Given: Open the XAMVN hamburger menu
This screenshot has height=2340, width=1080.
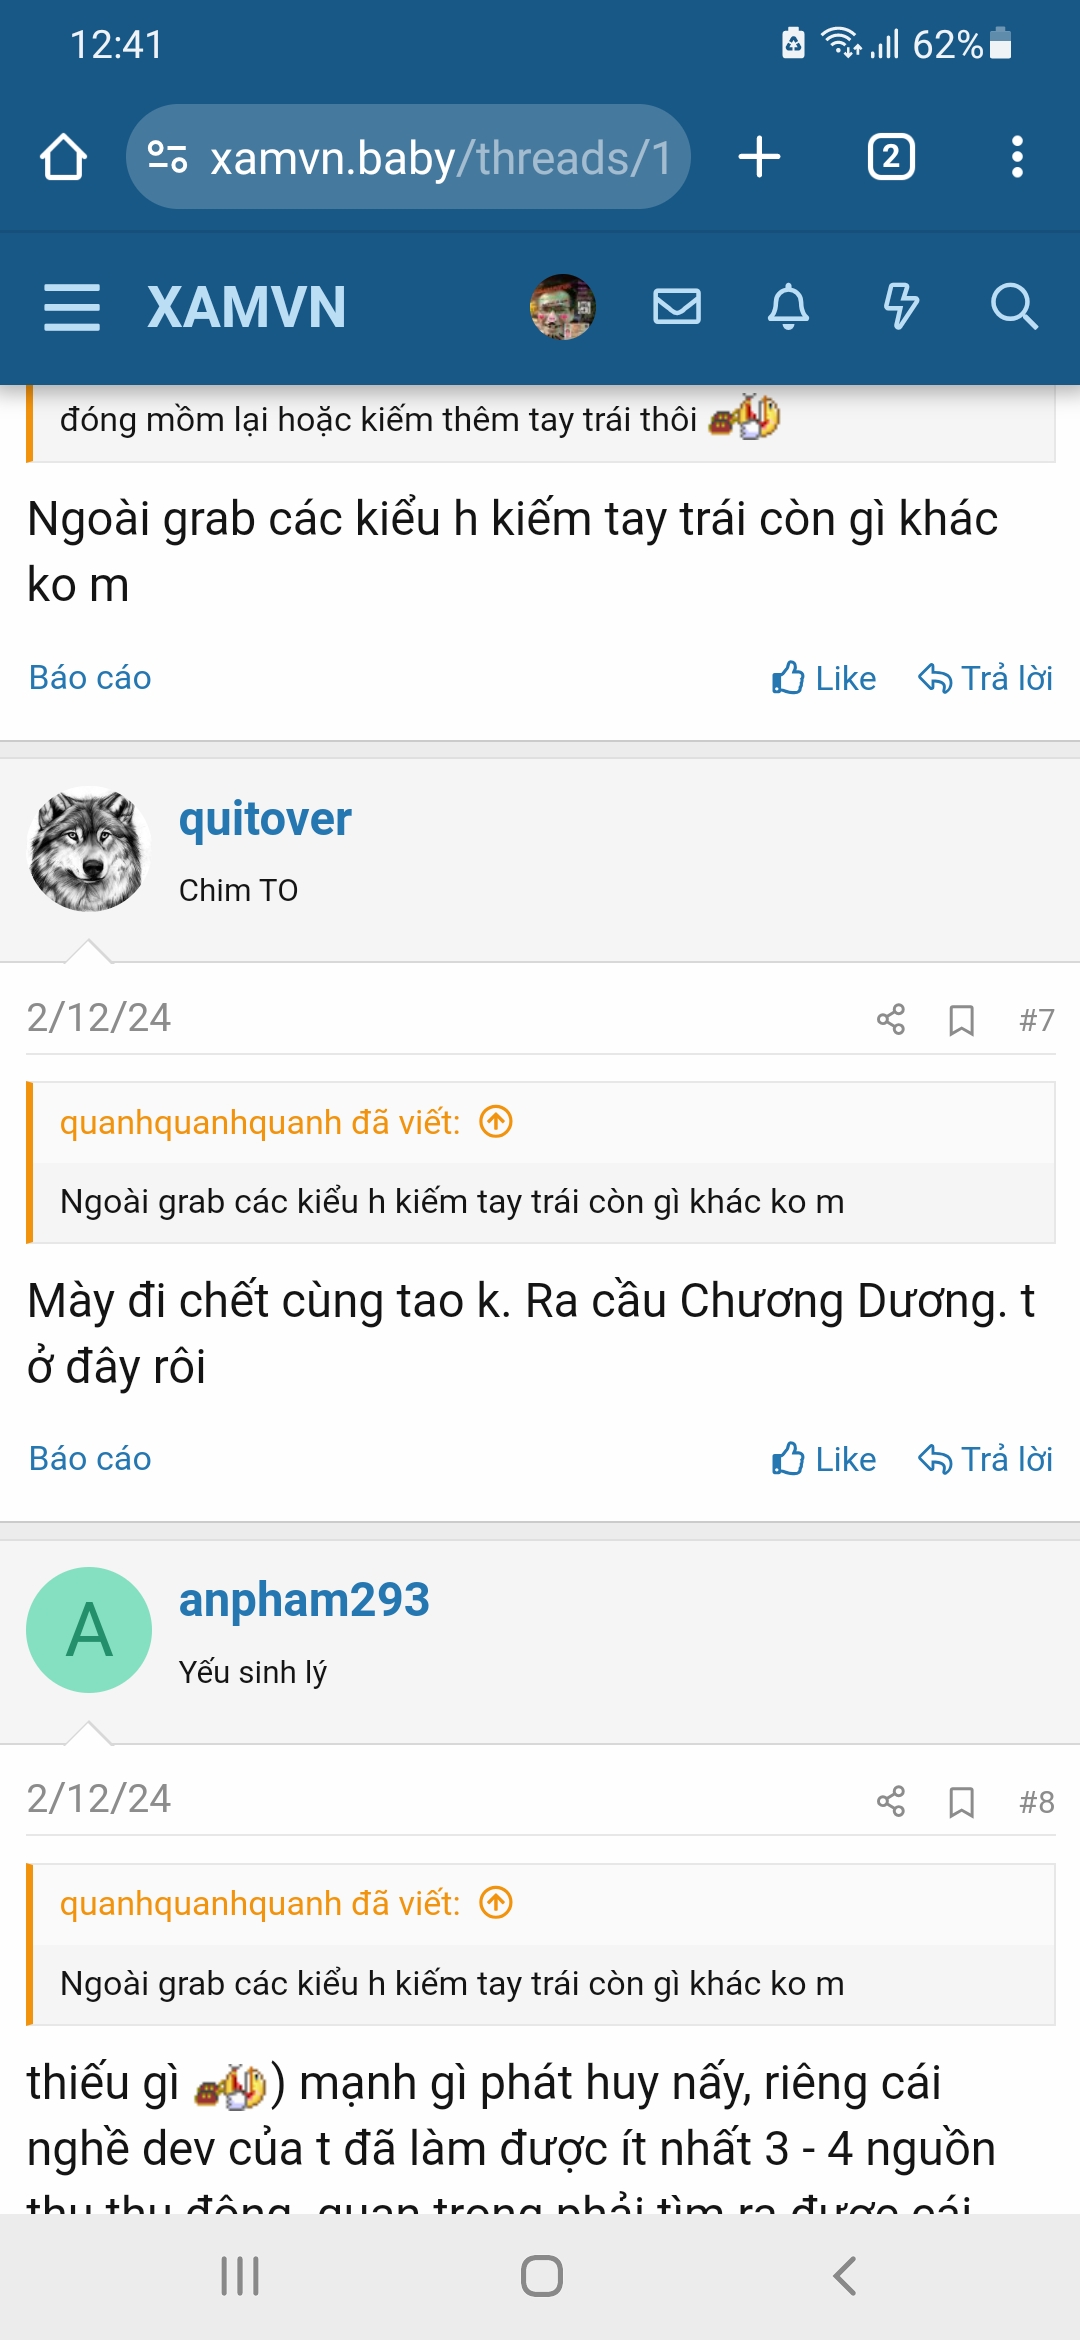Looking at the screenshot, I should [x=72, y=307].
